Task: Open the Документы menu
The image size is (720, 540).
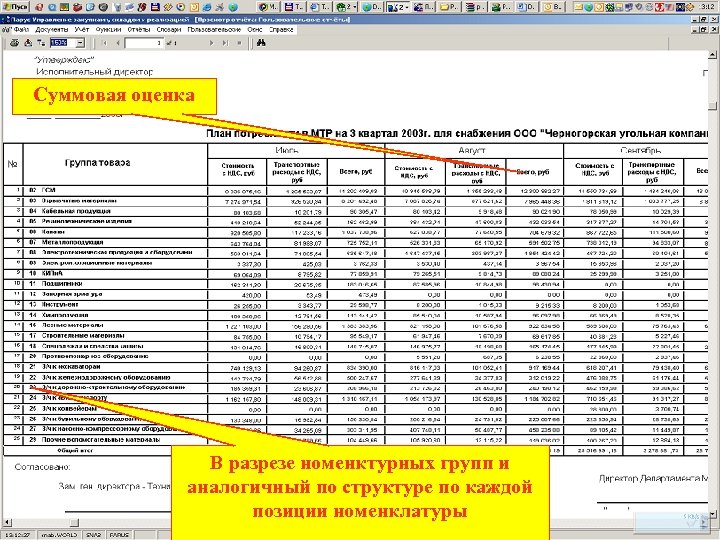Action: [x=52, y=29]
